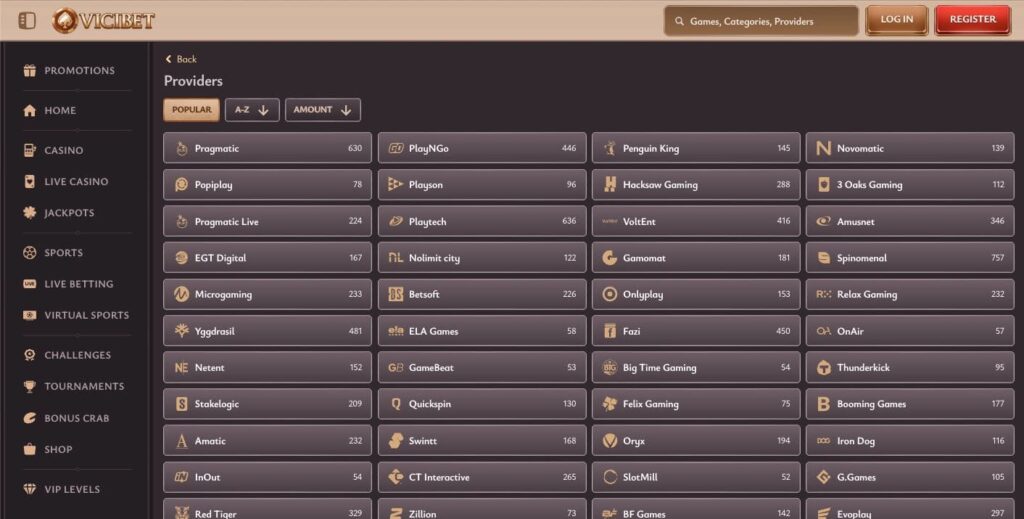Go back using the Back chevron
The height and width of the screenshot is (519, 1024).
coord(169,59)
